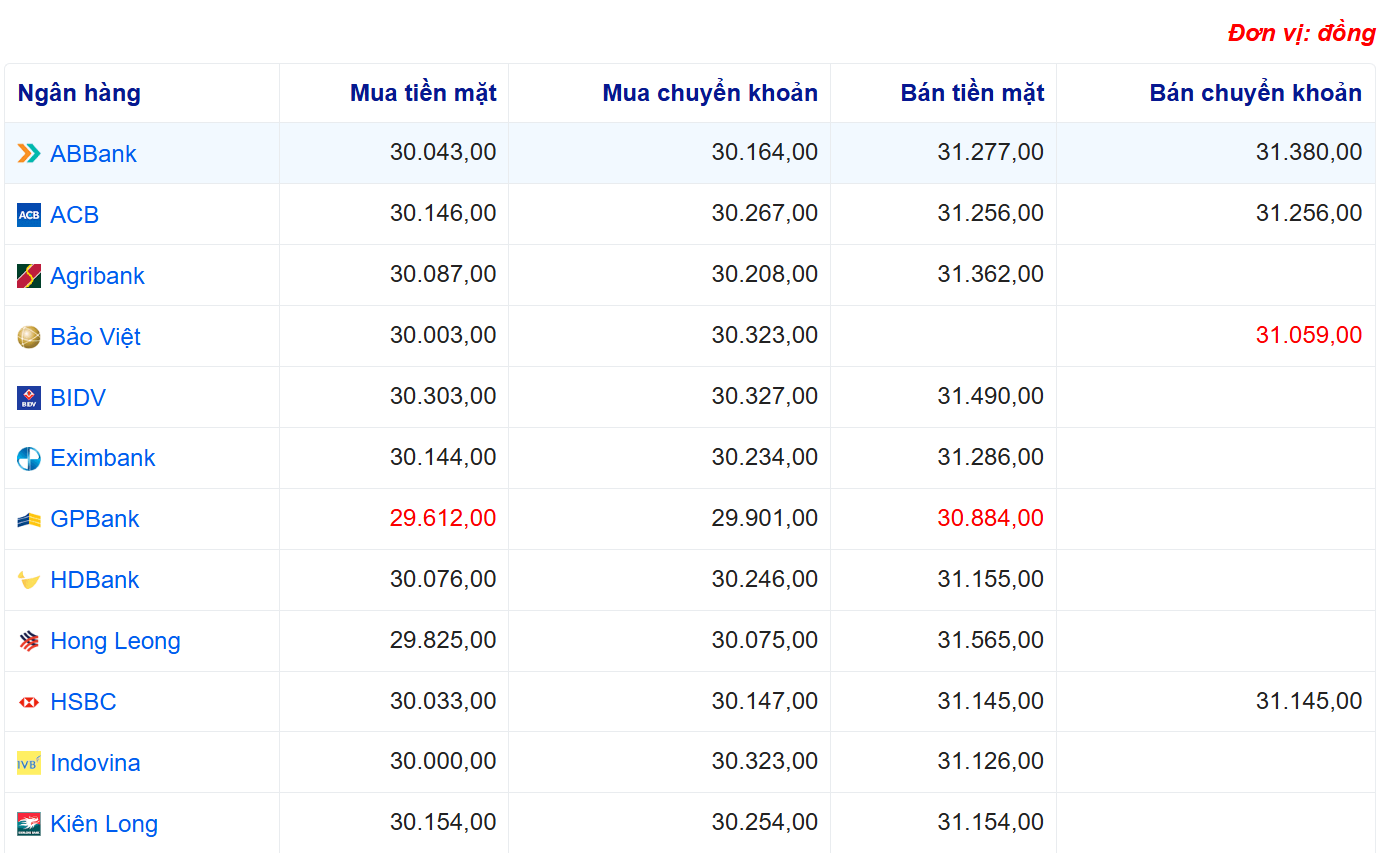This screenshot has height=853, width=1380.
Task: Click the Mua chuyển khoản column header
Action: [710, 93]
